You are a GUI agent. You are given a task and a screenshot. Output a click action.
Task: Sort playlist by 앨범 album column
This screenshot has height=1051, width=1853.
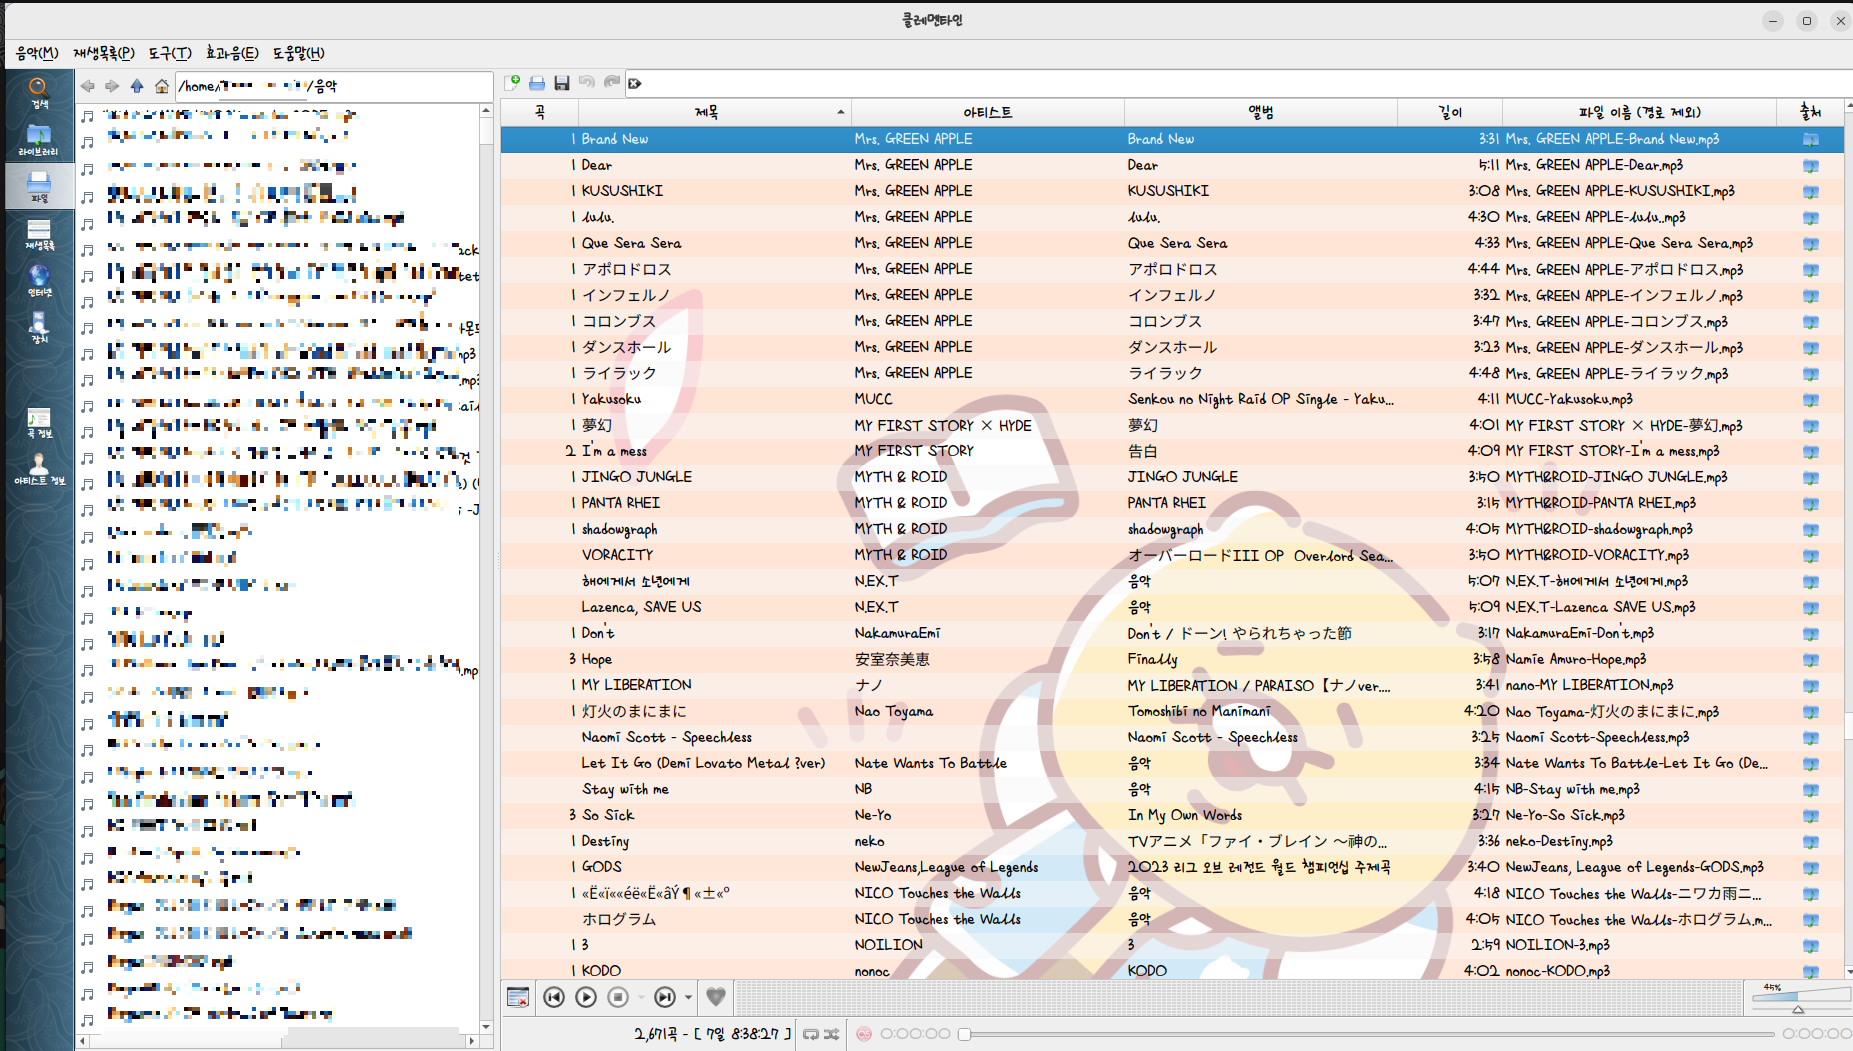(x=1260, y=112)
